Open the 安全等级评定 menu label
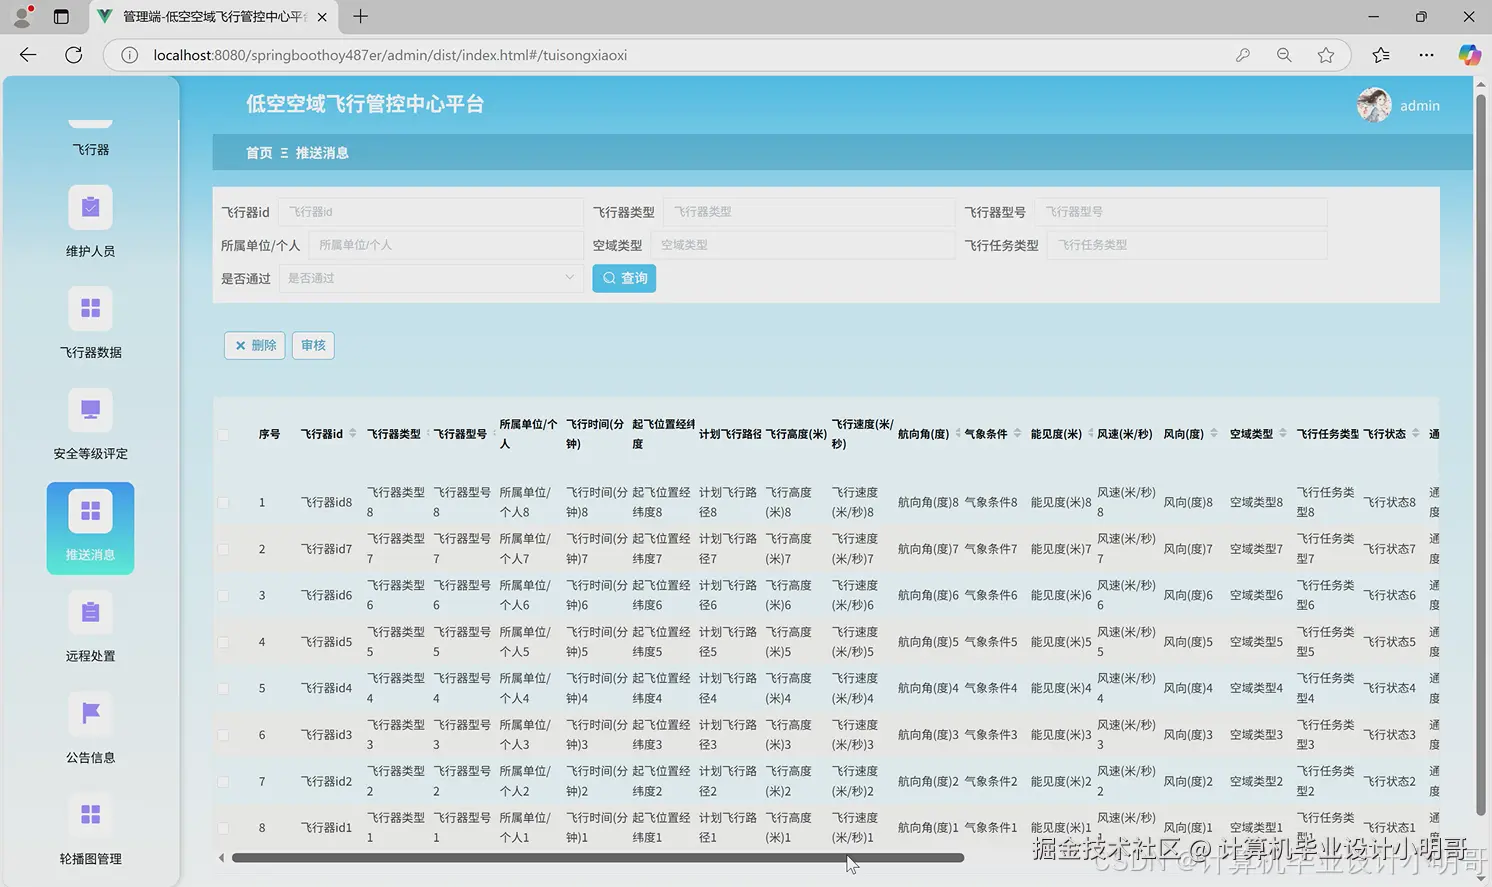The height and width of the screenshot is (887, 1492). pyautogui.click(x=90, y=454)
